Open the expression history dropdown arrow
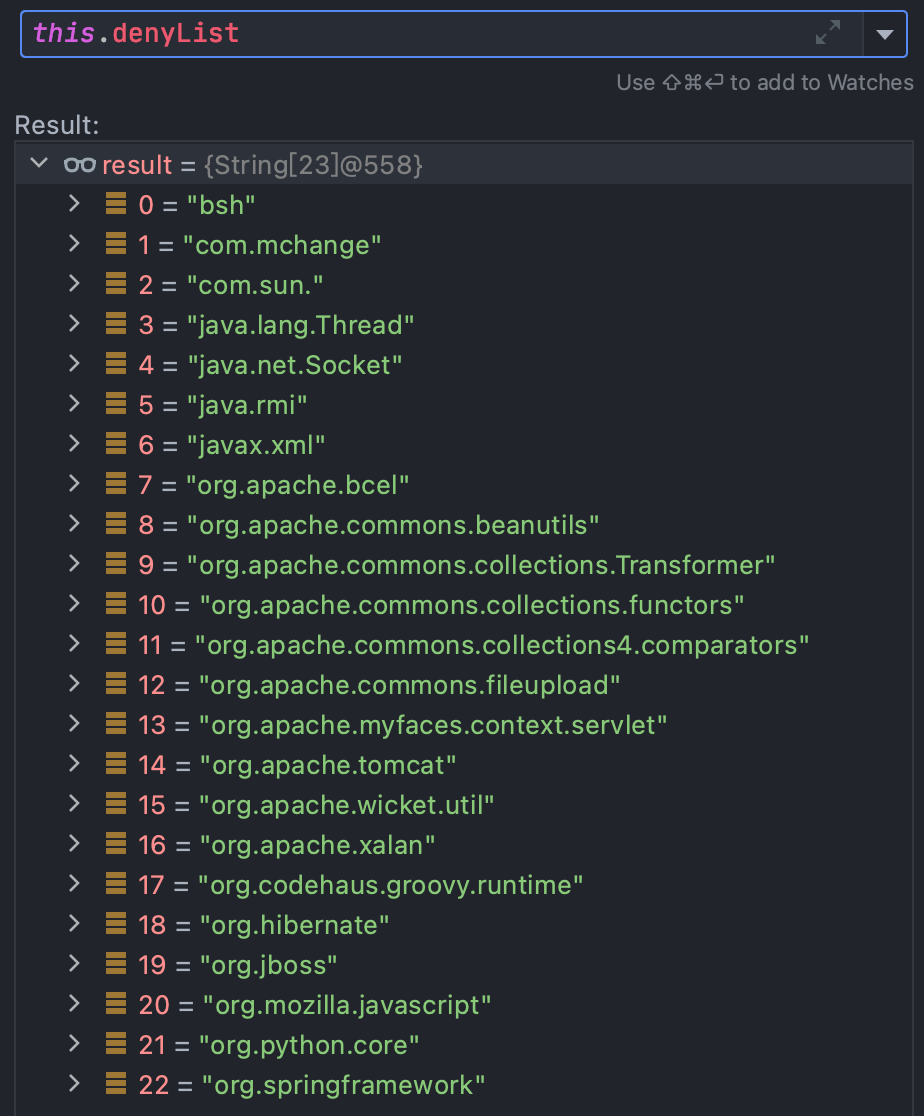Screen dimensions: 924x1116 [884, 34]
